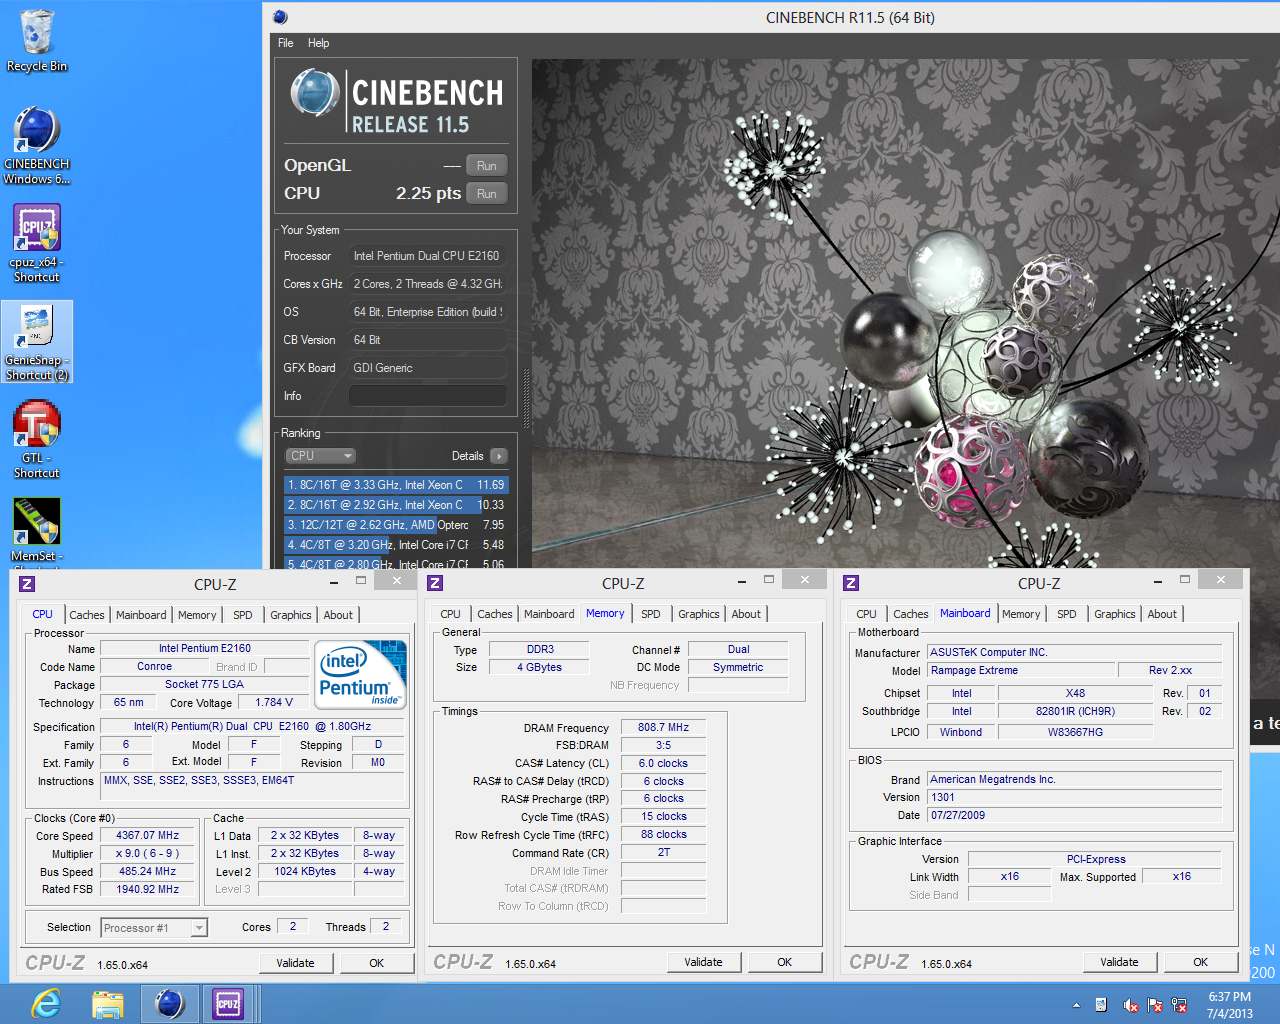Viewport: 1280px width, 1024px height.
Task: Click OK in the middle CPU-Z window
Action: (784, 962)
